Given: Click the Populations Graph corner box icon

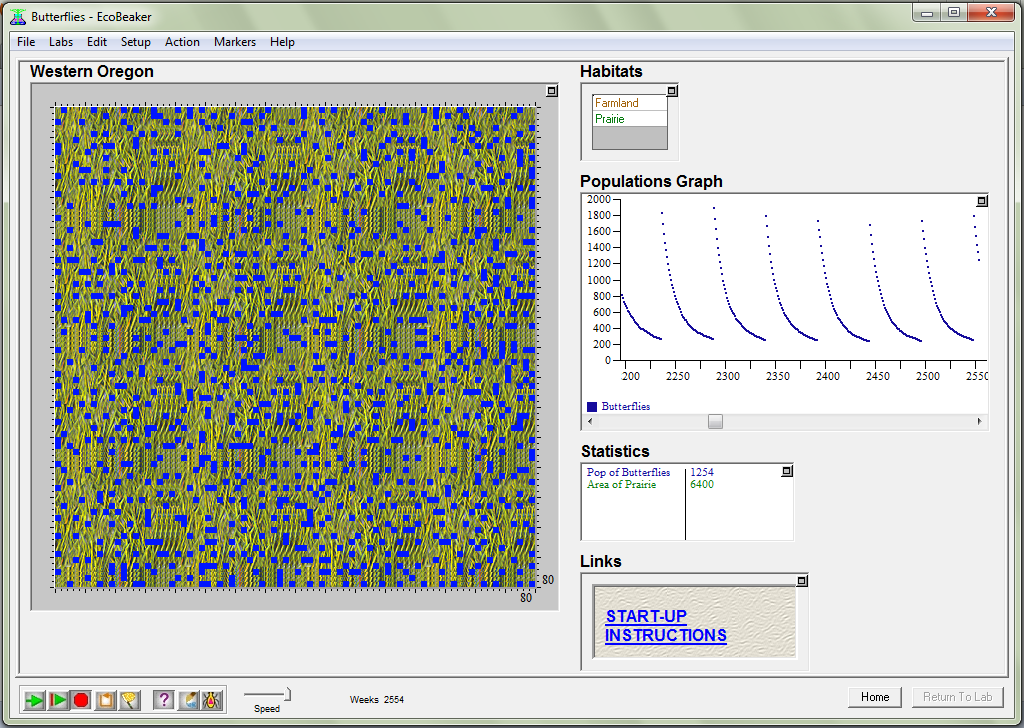Looking at the screenshot, I should 981,201.
